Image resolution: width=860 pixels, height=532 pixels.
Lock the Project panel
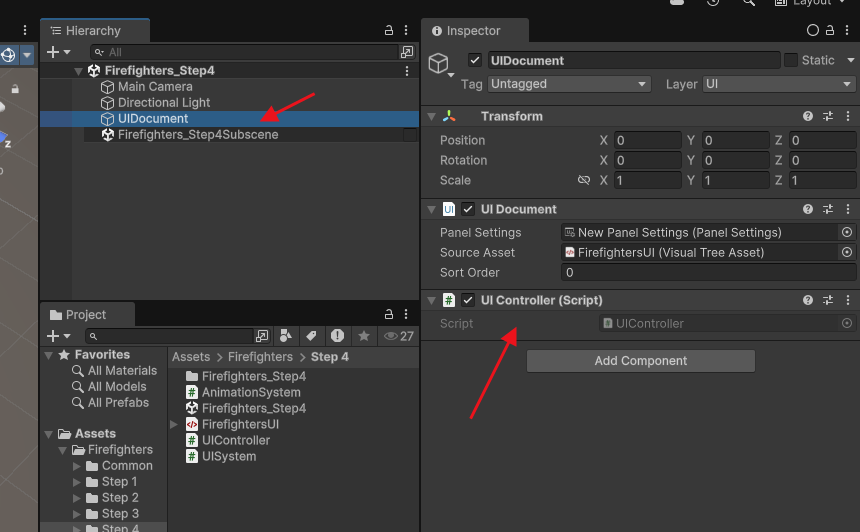point(388,314)
